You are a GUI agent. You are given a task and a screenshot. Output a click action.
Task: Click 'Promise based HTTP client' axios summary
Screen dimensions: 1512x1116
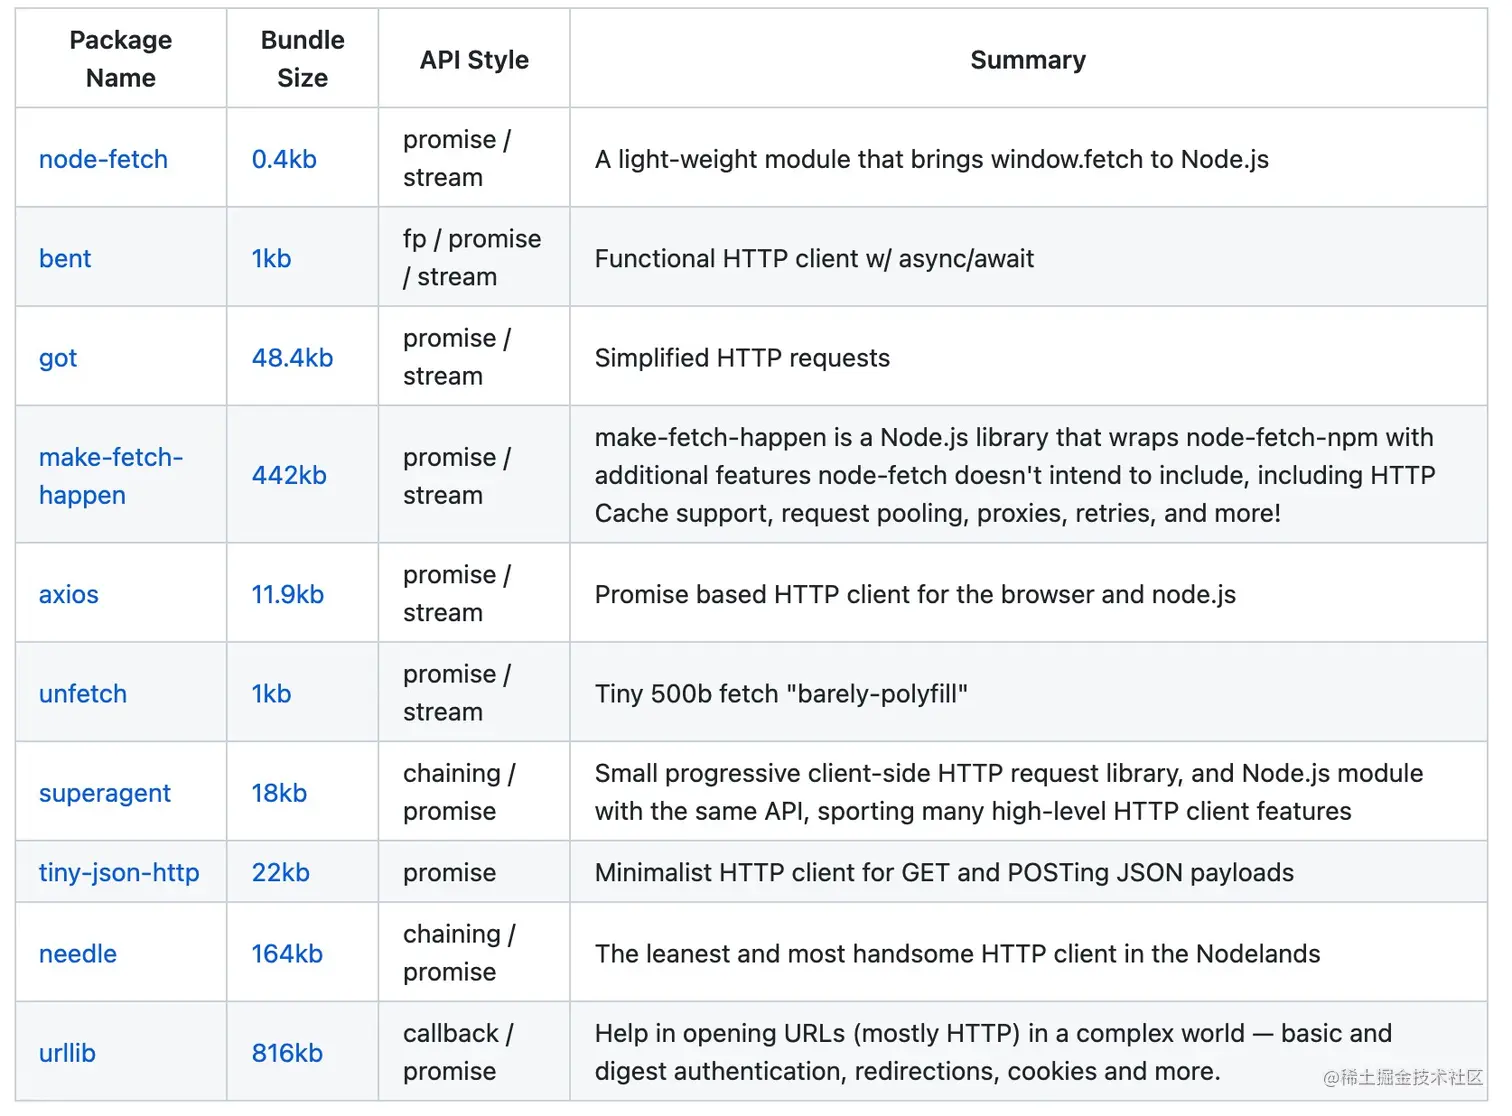pyautogui.click(x=915, y=594)
